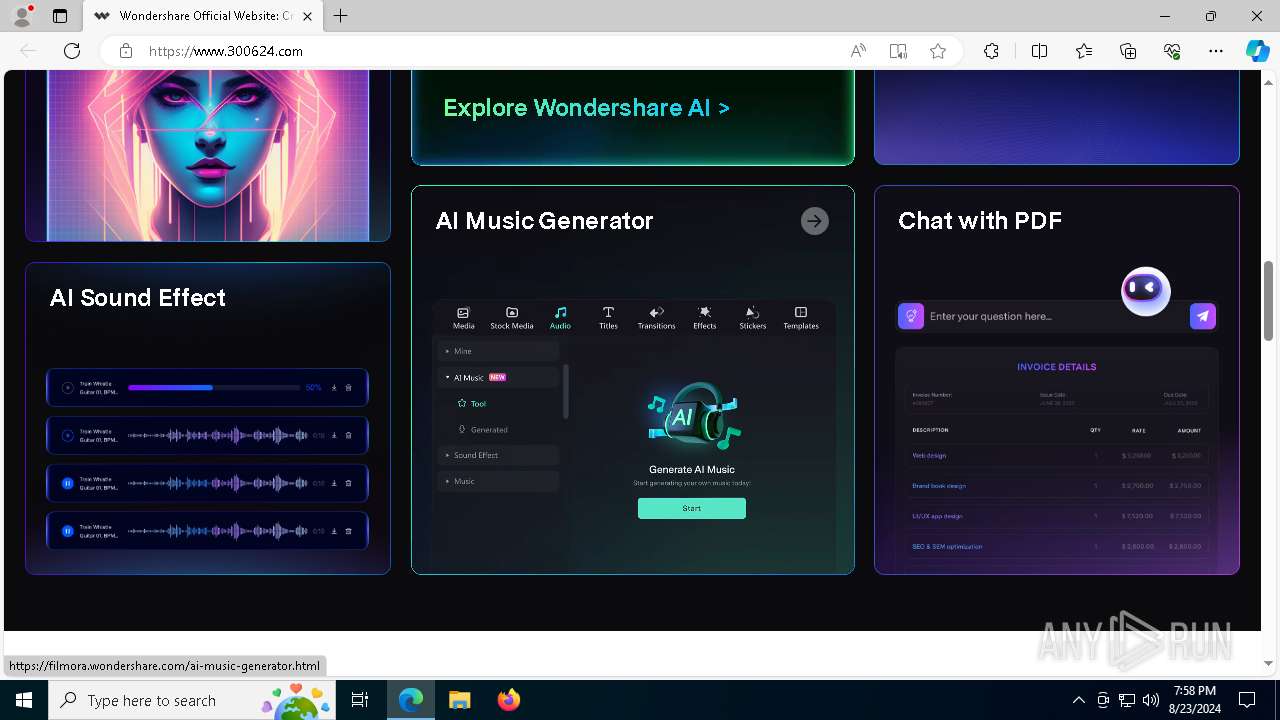Expand the Sound Effect item
Screen dimensions: 1280x720
[x=498, y=455]
